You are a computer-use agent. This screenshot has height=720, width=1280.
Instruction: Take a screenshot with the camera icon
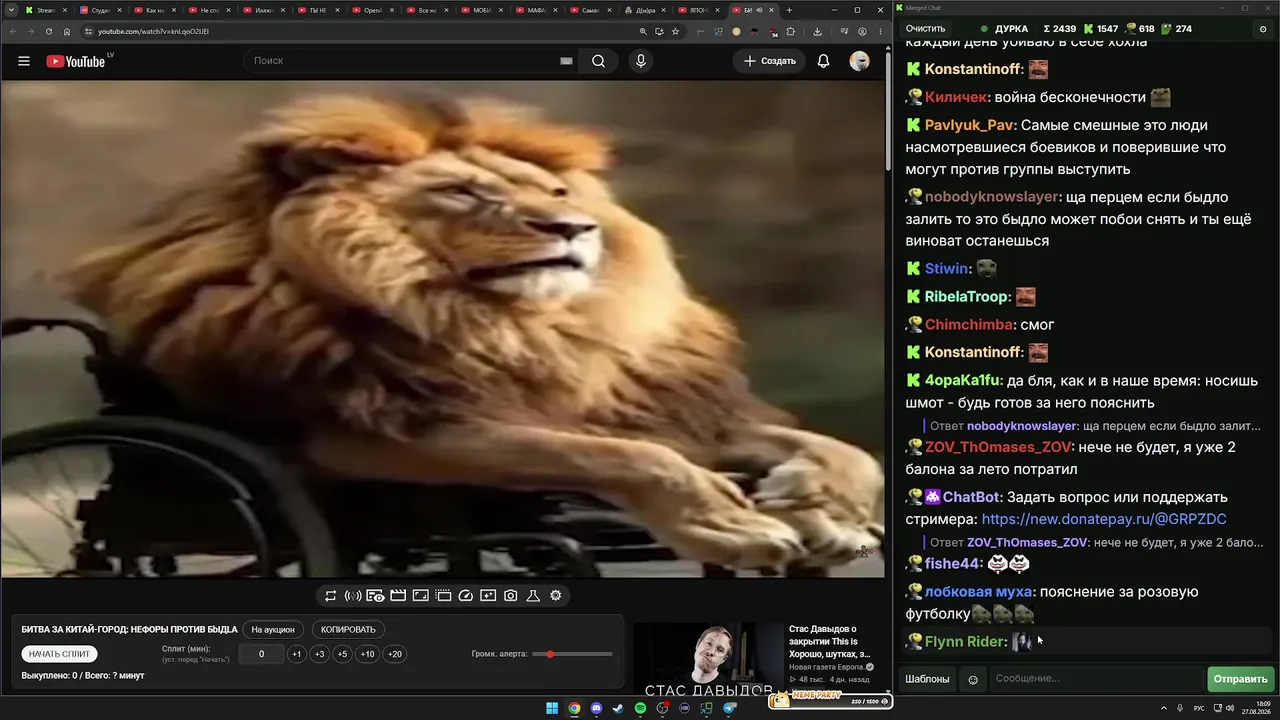click(x=511, y=596)
